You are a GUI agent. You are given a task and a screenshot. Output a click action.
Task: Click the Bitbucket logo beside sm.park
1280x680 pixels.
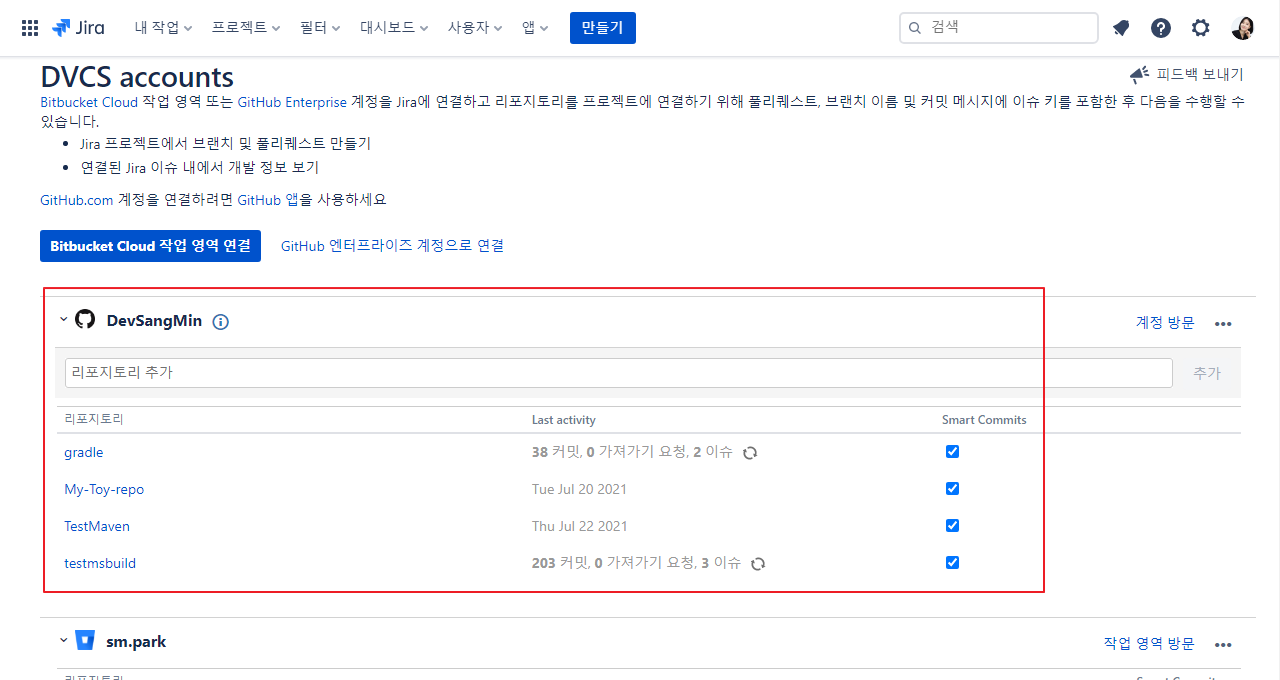coord(85,641)
